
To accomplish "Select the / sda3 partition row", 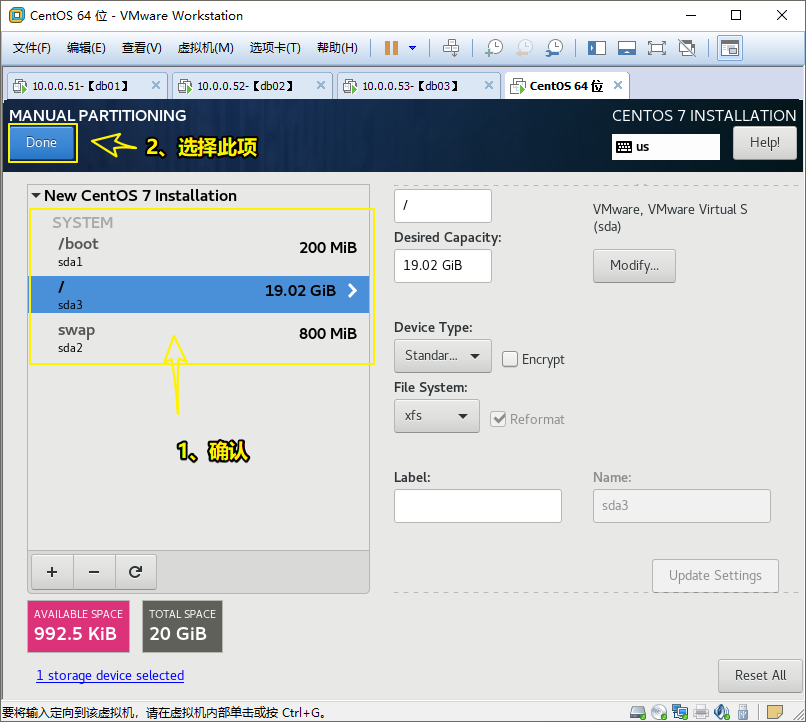I will click(x=198, y=294).
